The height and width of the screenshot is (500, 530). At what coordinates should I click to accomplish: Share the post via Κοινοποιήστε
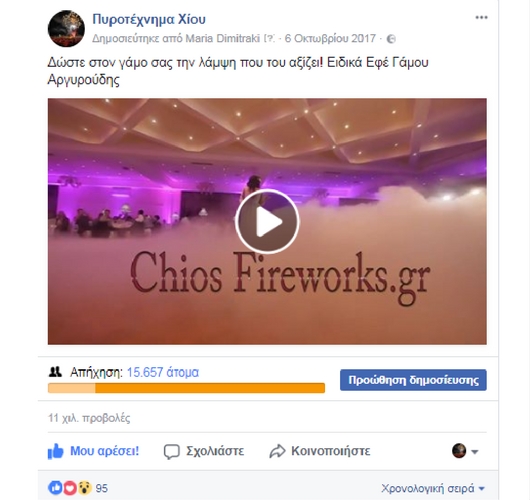[x=320, y=451]
